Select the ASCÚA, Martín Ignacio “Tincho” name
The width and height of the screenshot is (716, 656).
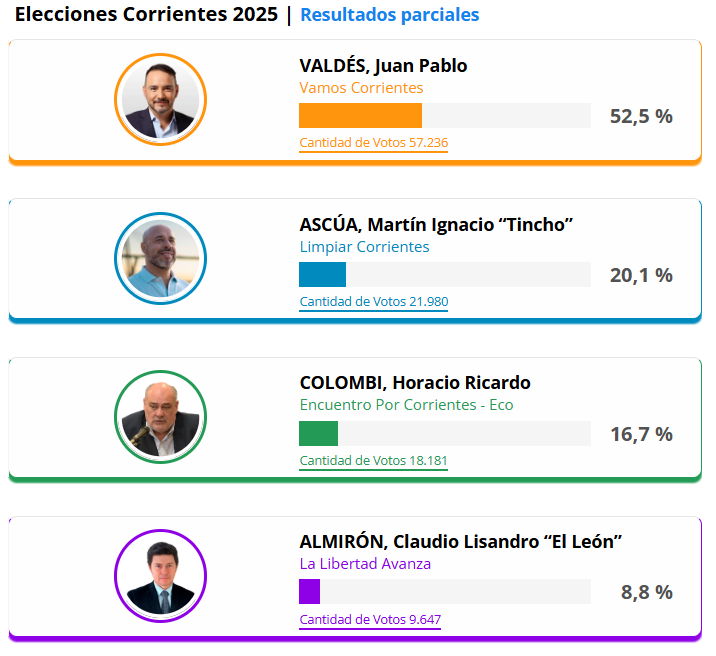pyautogui.click(x=436, y=225)
